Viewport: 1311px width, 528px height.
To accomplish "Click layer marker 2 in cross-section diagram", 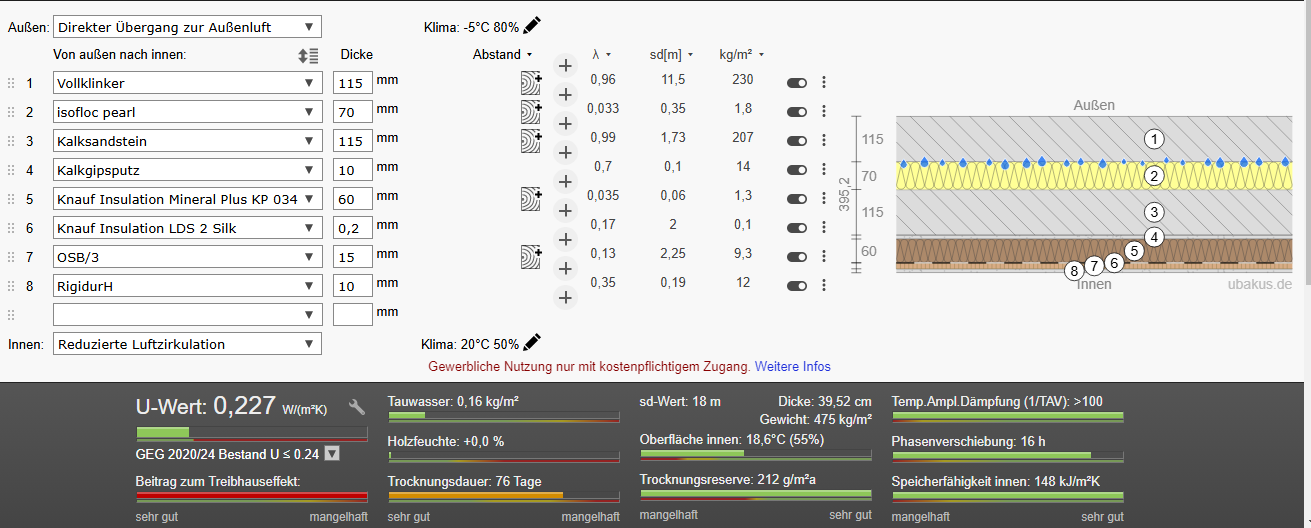I will pos(1154,177).
